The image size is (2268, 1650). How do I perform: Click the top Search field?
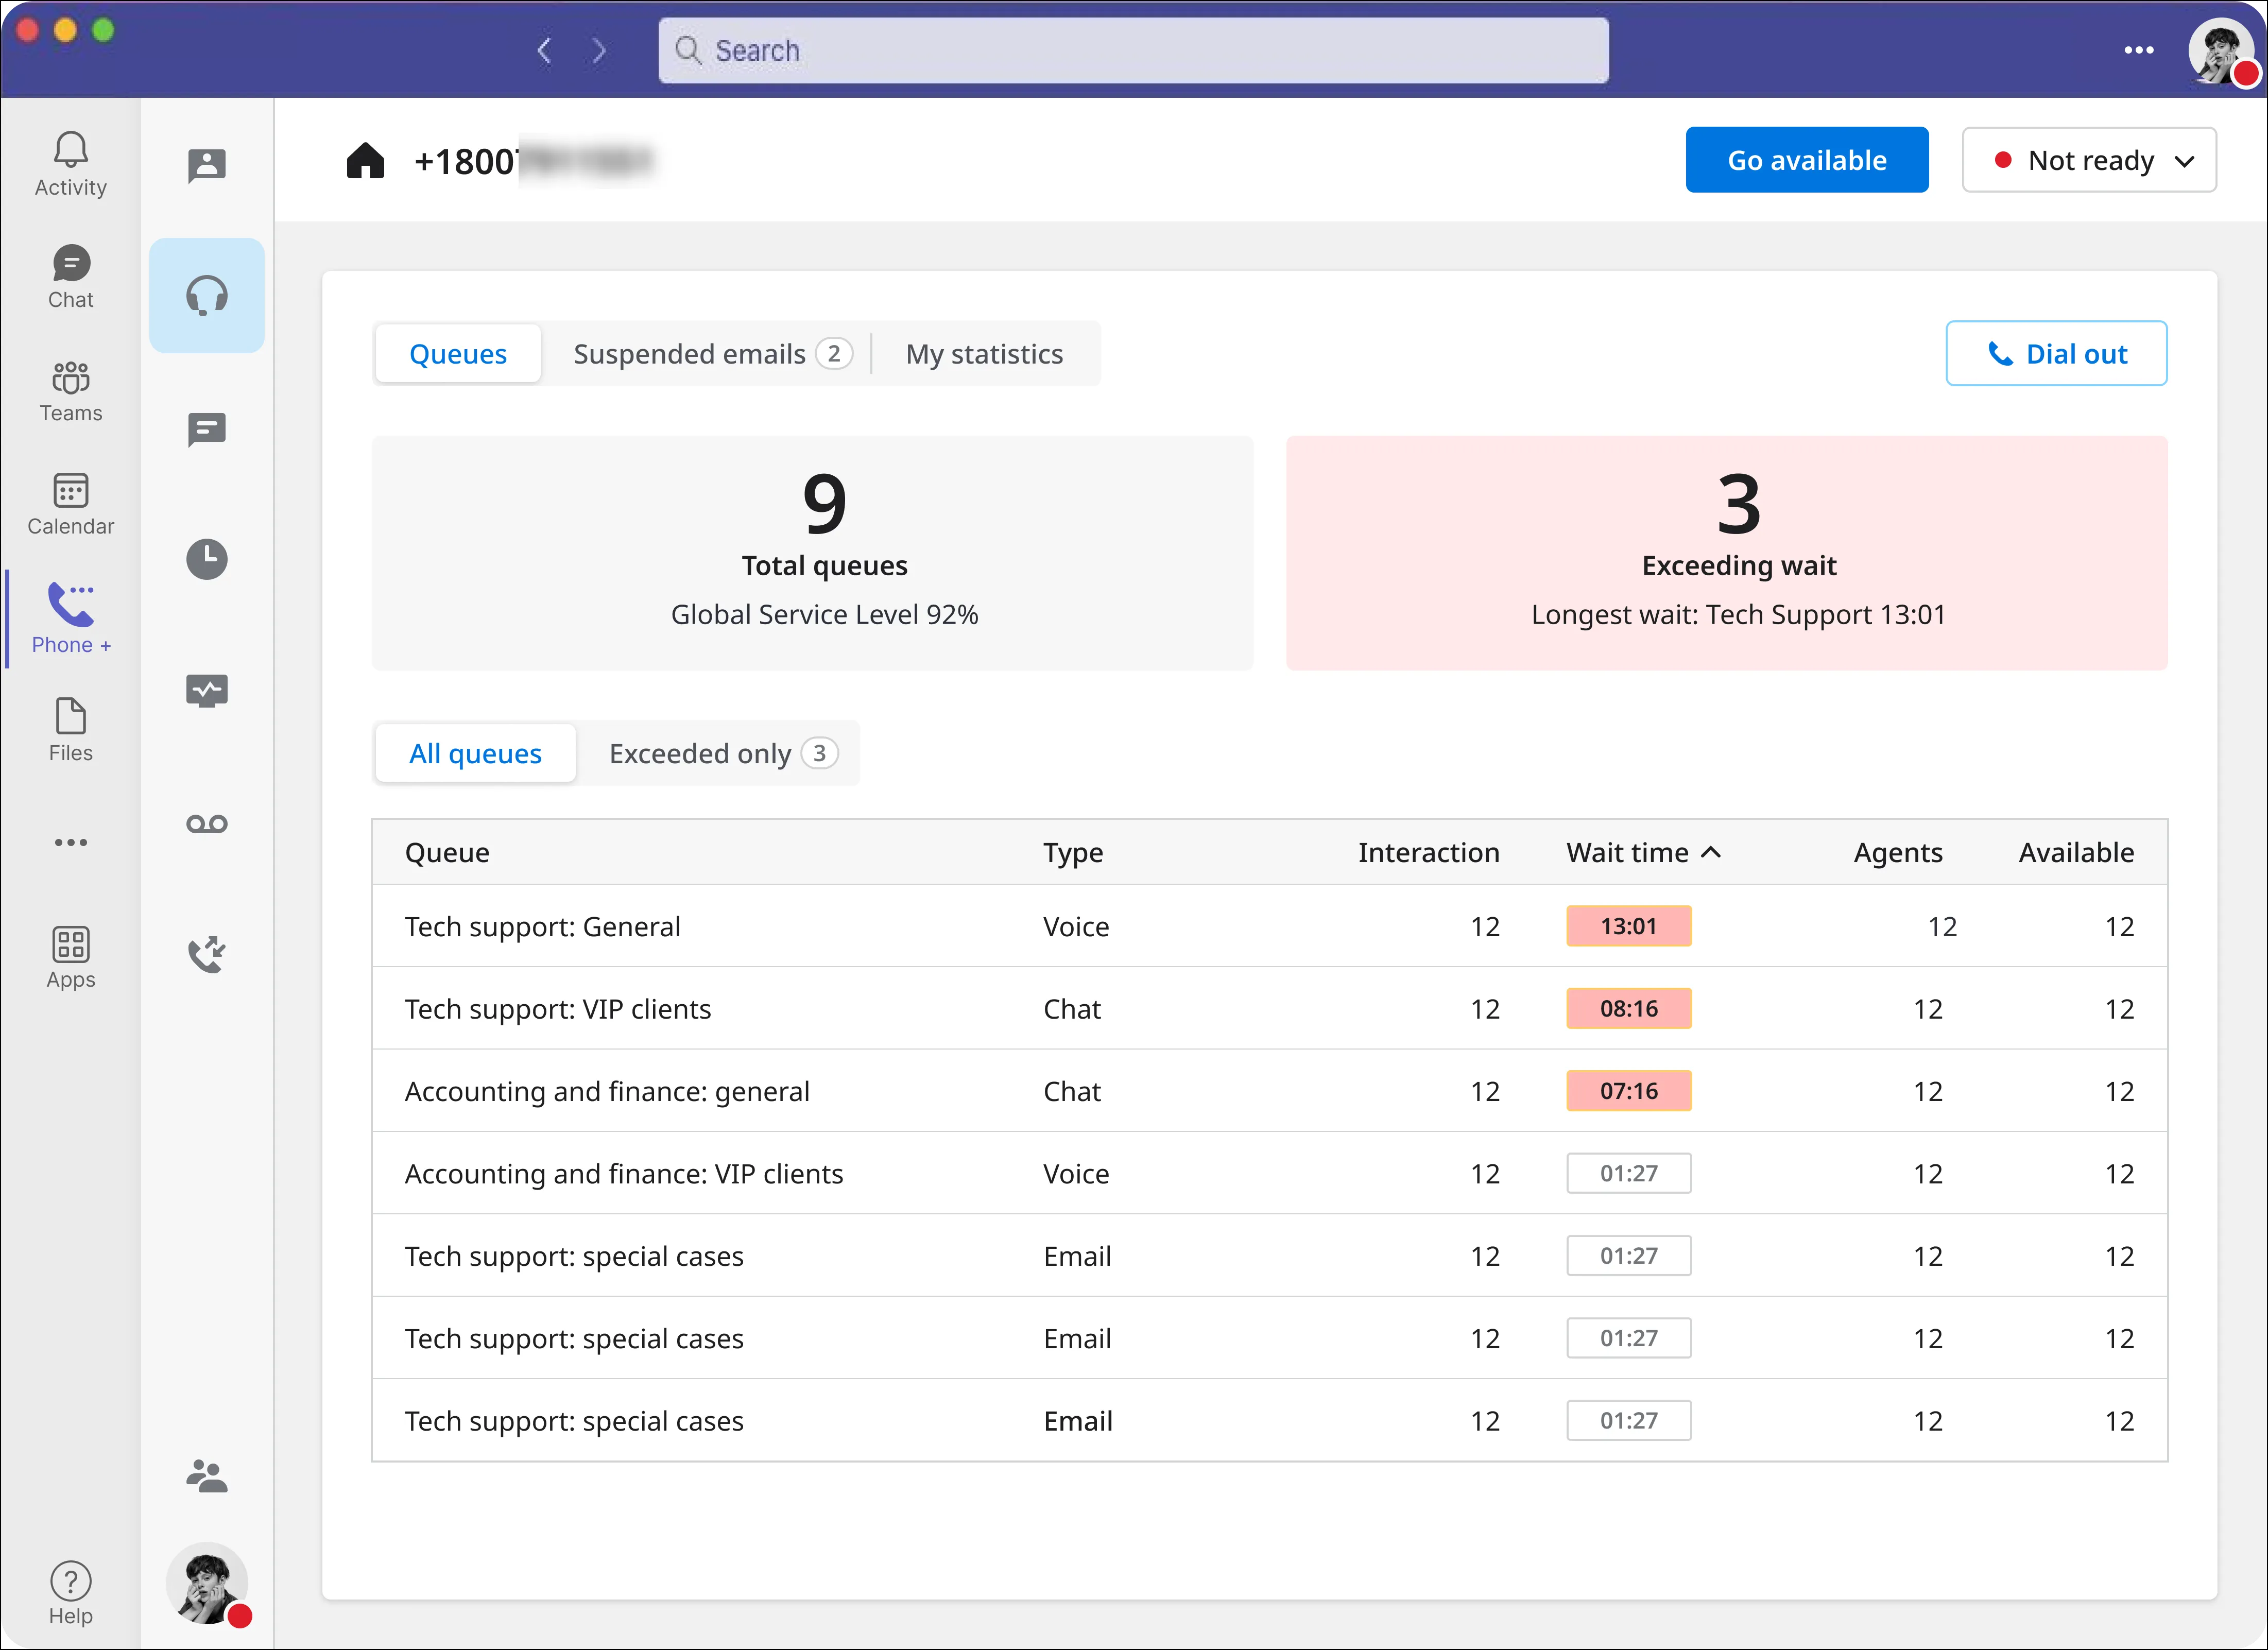1133,50
